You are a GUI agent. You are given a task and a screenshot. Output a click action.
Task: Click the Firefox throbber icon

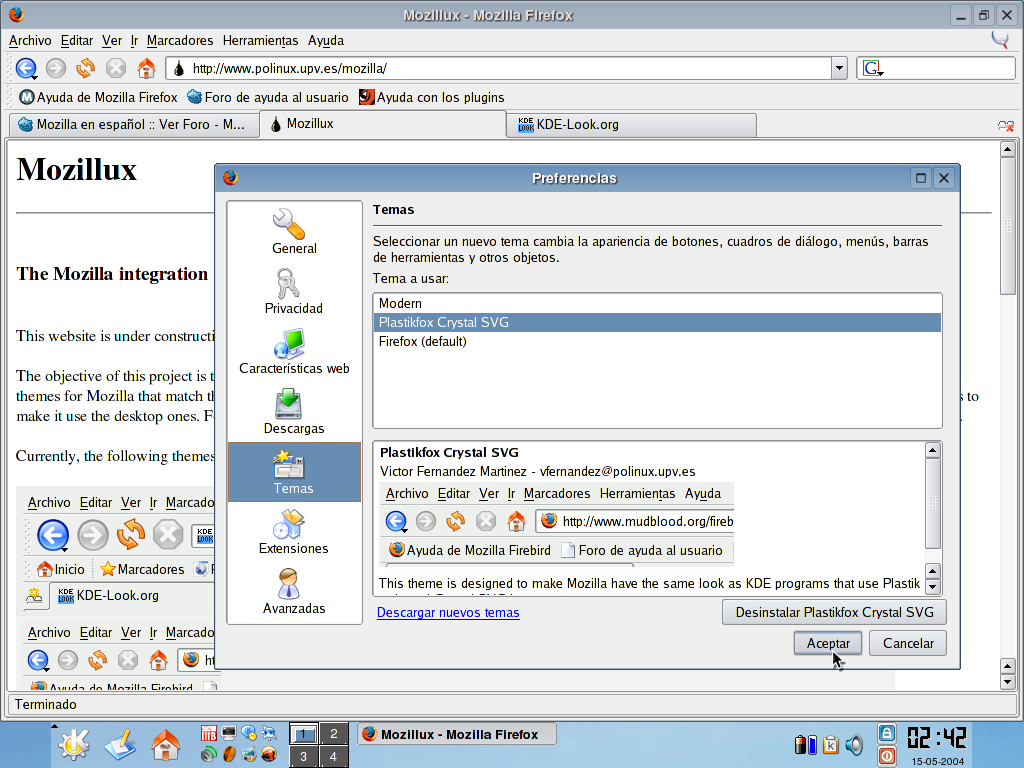click(x=1000, y=40)
